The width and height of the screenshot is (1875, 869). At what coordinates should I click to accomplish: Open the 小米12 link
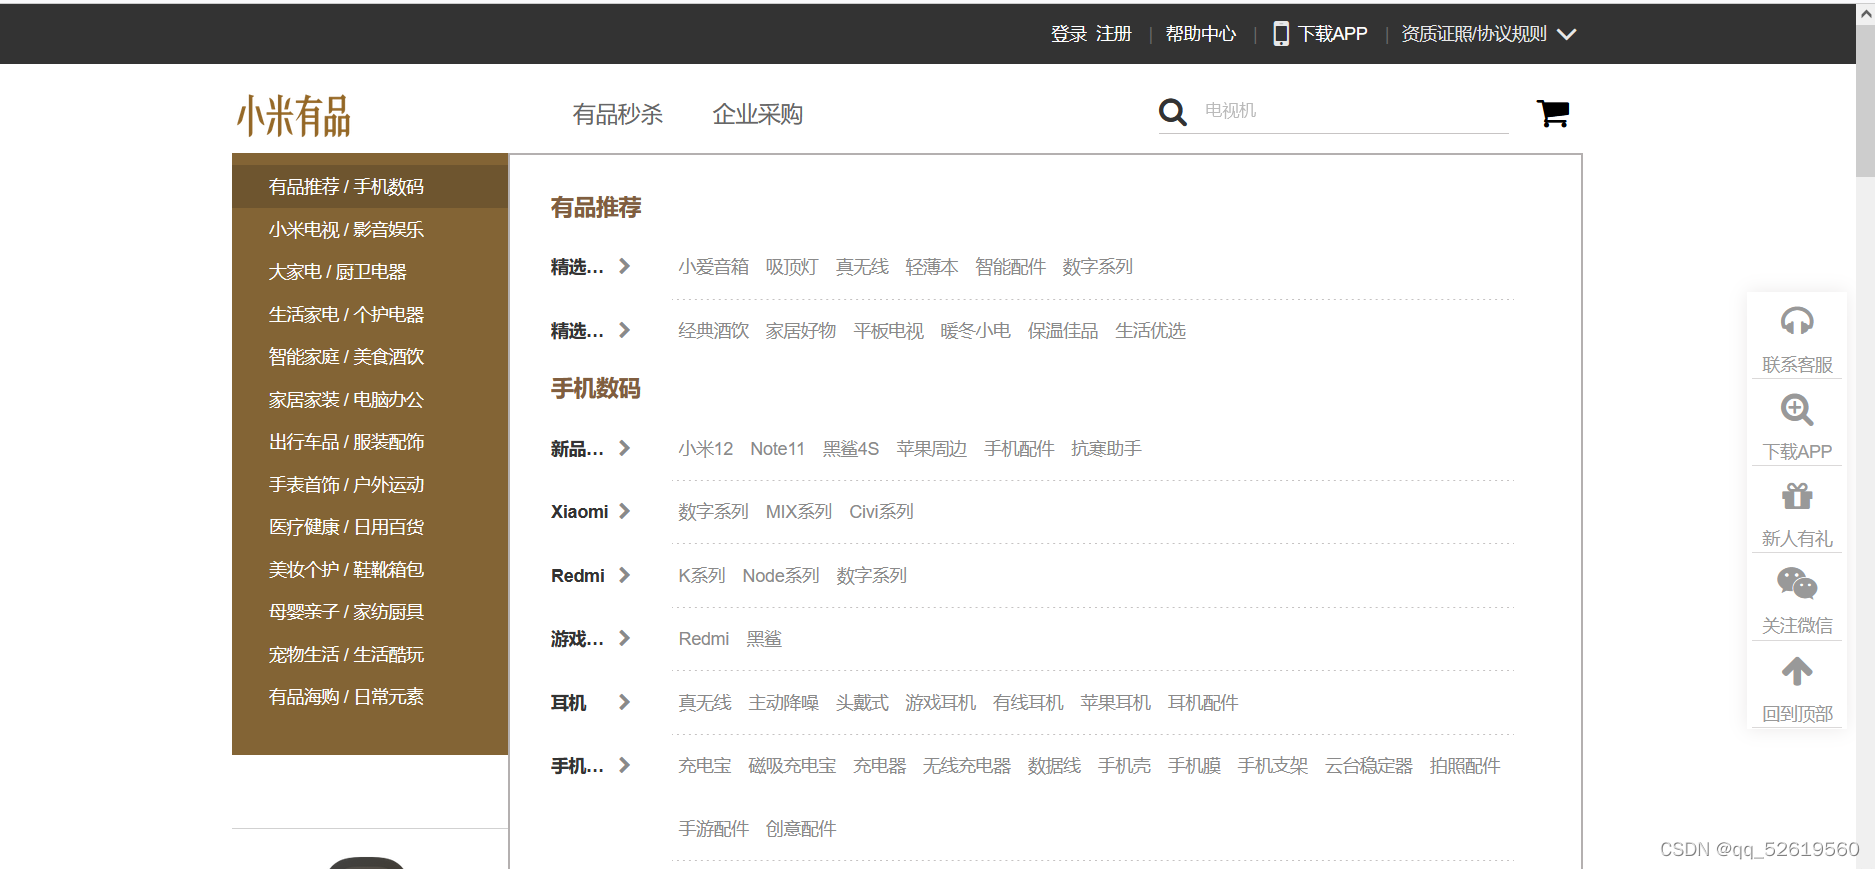706,449
